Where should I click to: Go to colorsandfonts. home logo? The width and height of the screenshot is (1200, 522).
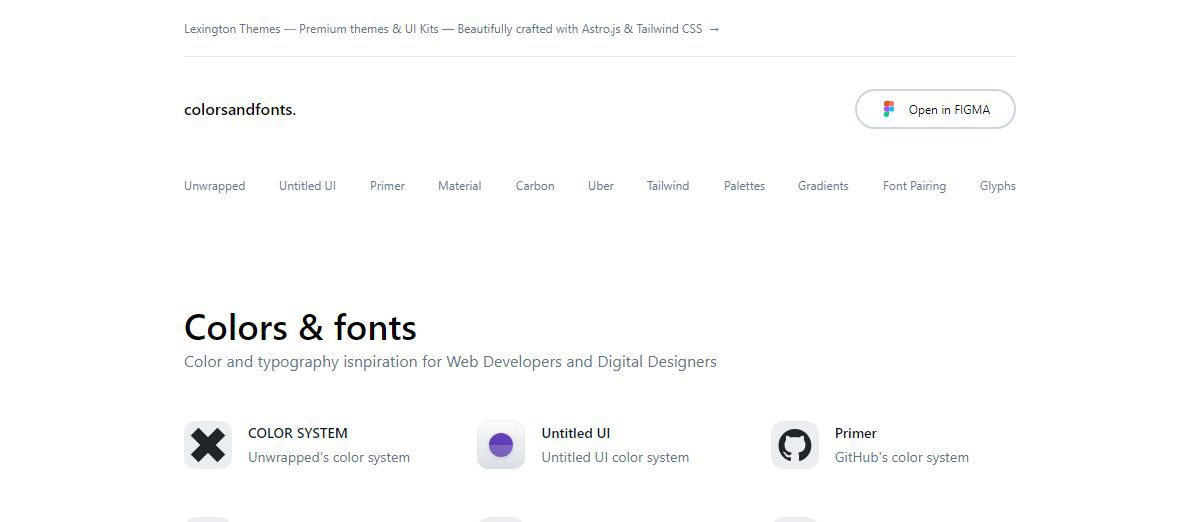point(240,110)
